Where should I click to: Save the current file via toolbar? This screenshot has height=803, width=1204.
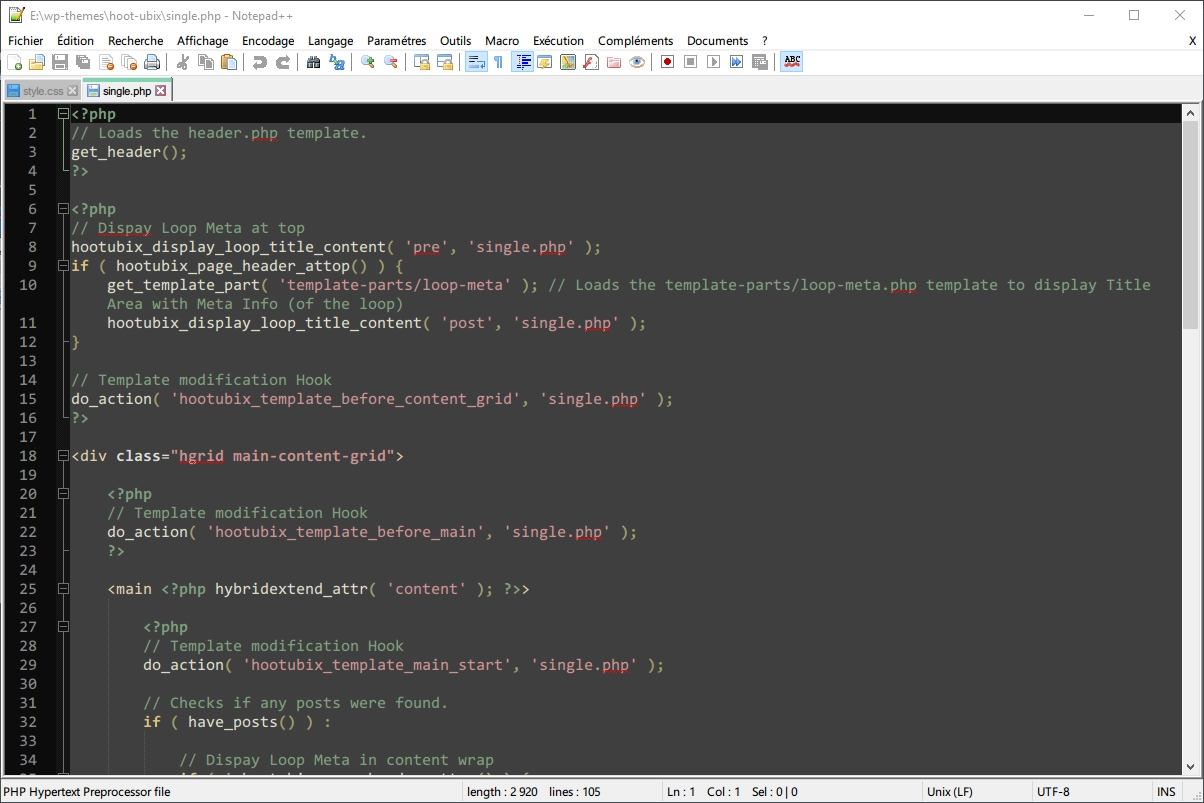(x=60, y=62)
